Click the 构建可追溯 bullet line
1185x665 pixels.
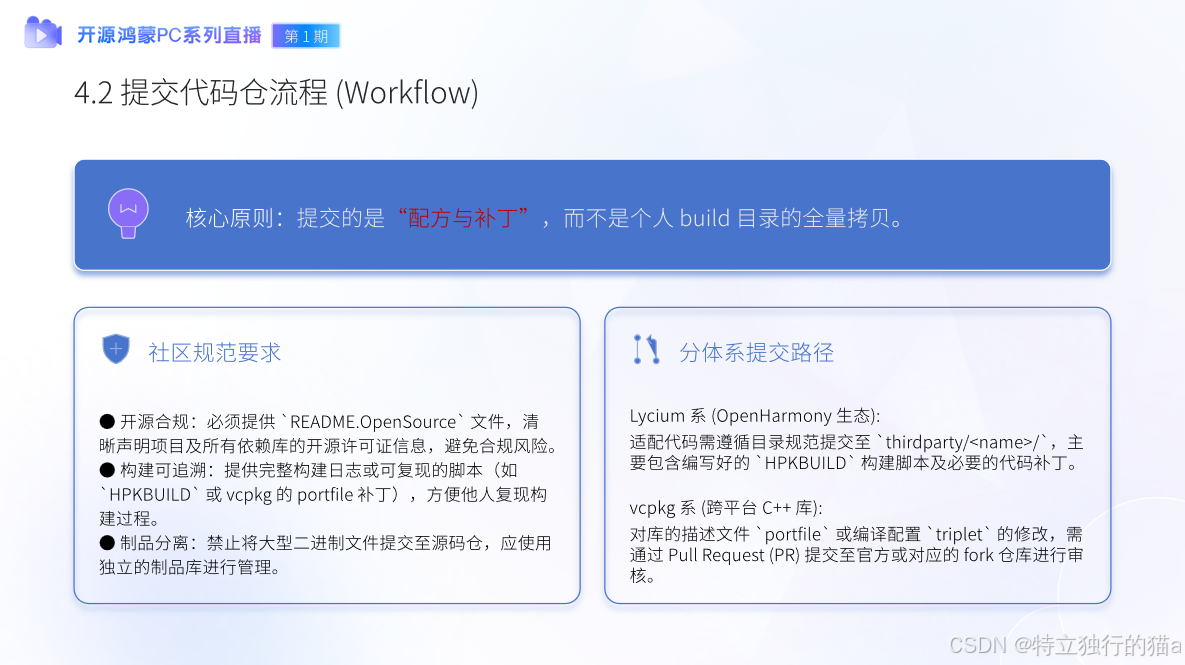click(x=309, y=470)
